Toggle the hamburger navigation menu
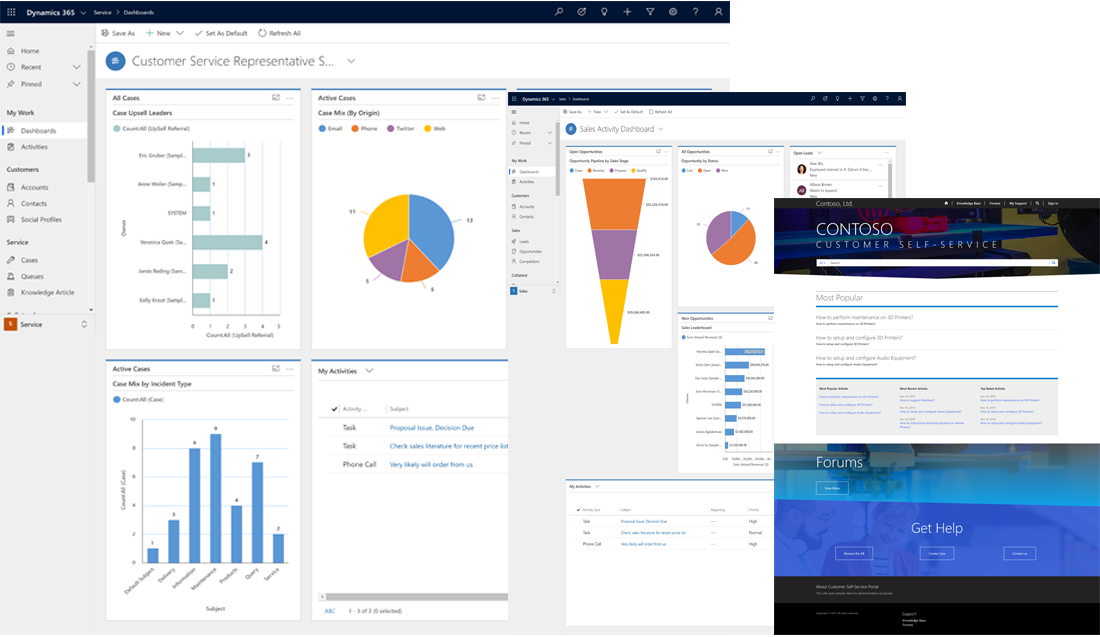 pos(11,33)
